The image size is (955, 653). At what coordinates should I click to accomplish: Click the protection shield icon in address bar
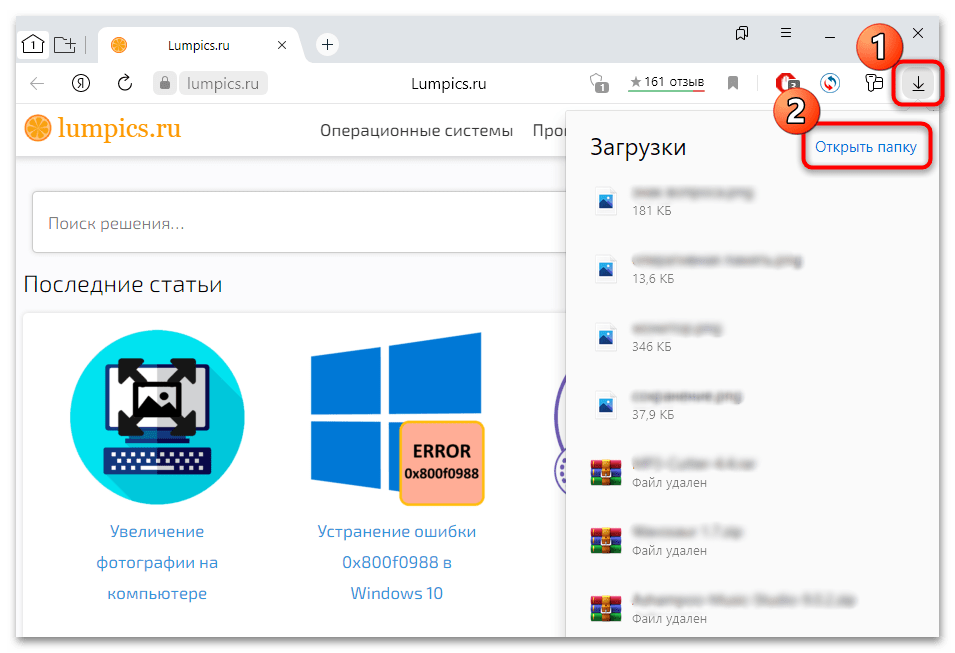598,84
